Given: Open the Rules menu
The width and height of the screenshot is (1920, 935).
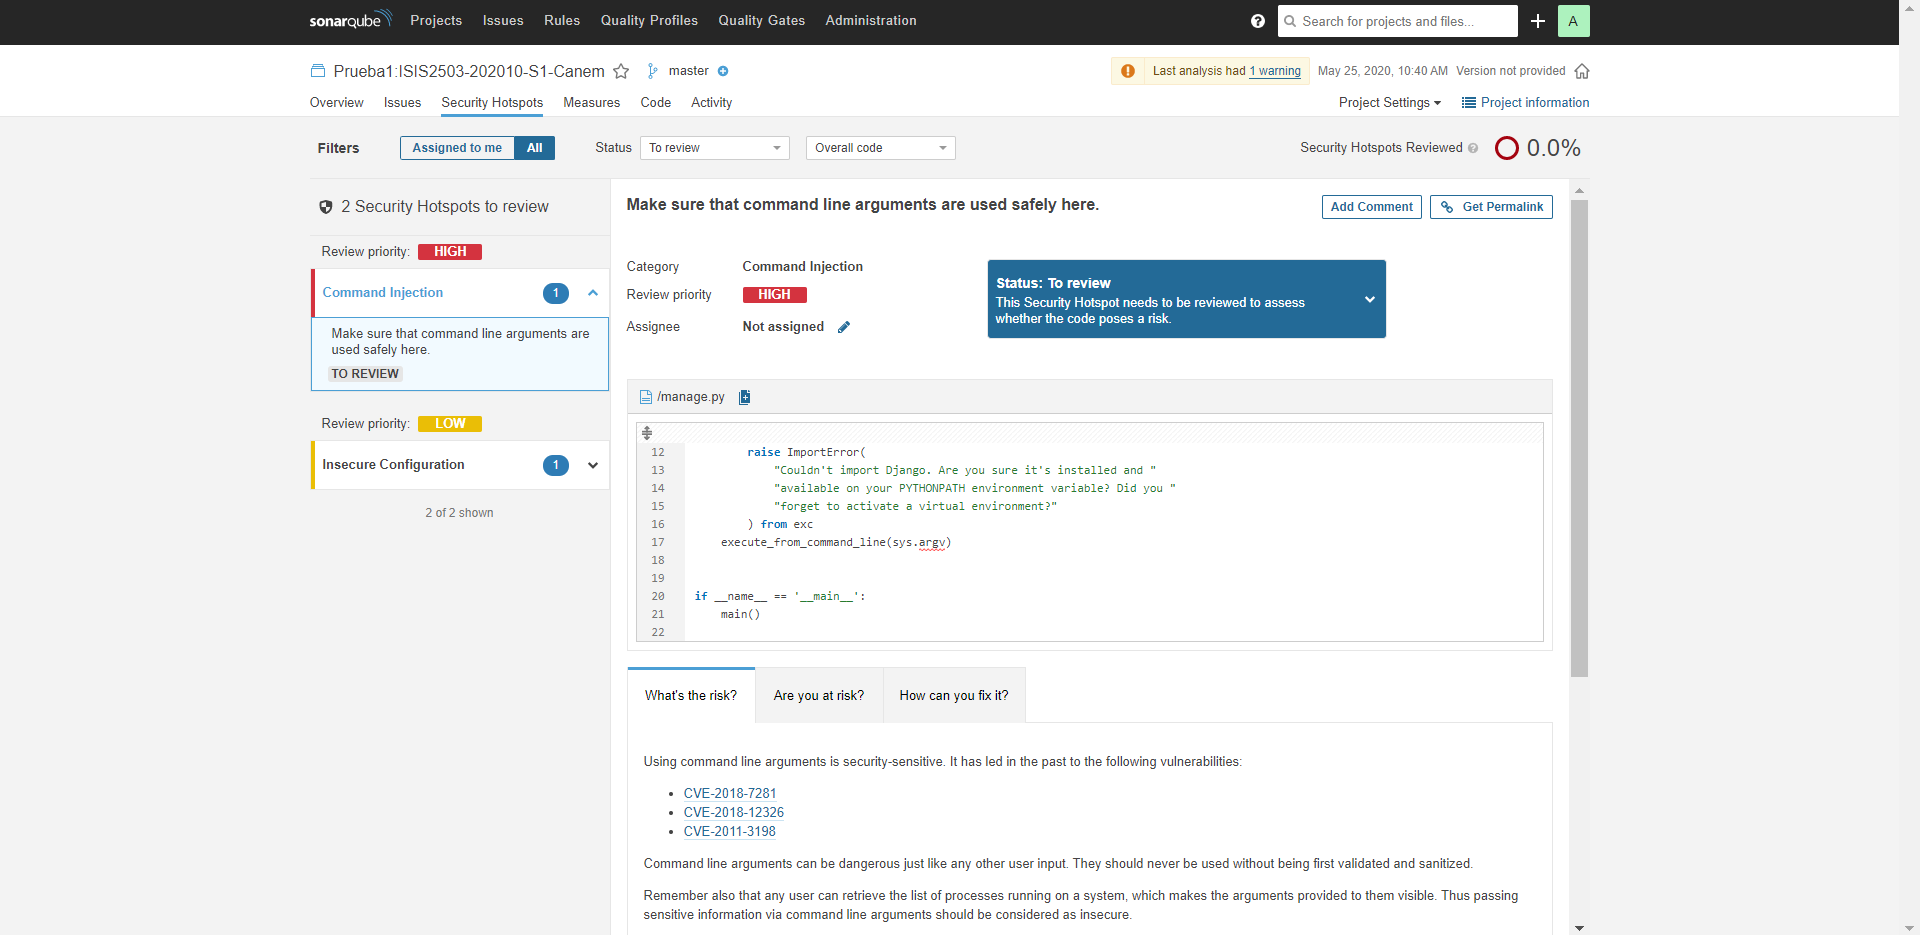Looking at the screenshot, I should click(562, 21).
